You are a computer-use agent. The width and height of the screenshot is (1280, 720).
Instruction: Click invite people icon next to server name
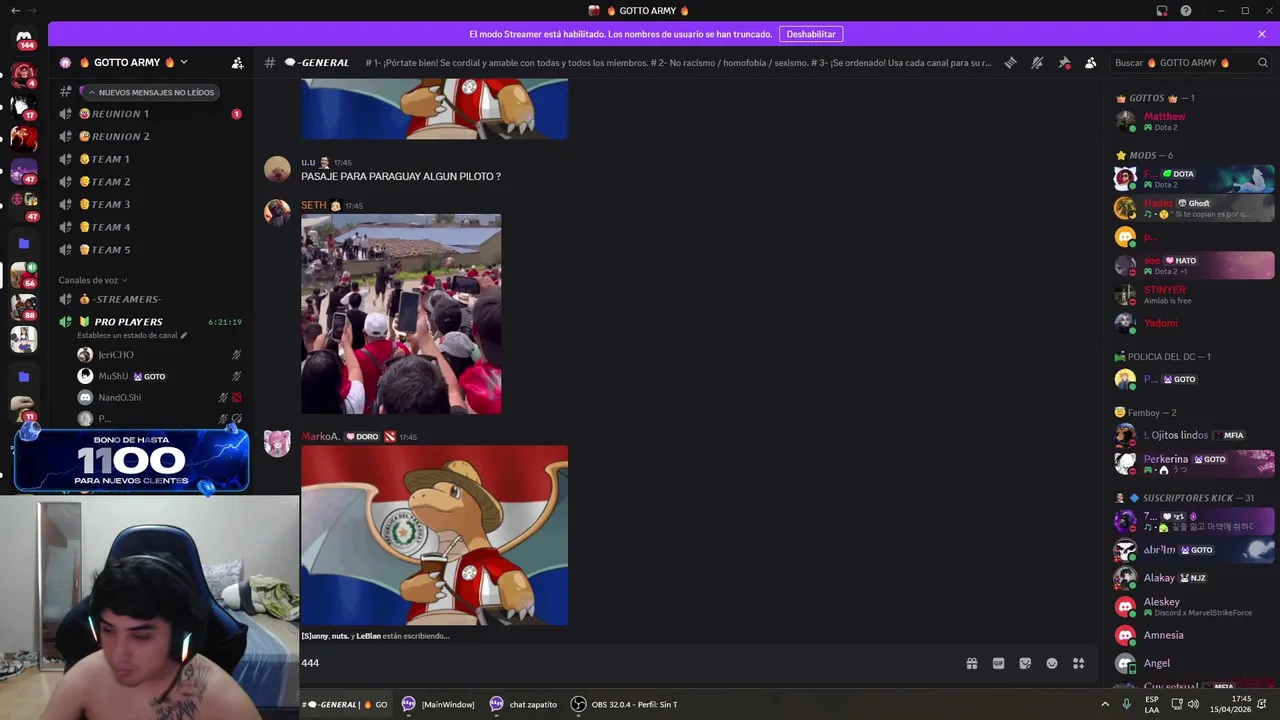click(x=237, y=62)
